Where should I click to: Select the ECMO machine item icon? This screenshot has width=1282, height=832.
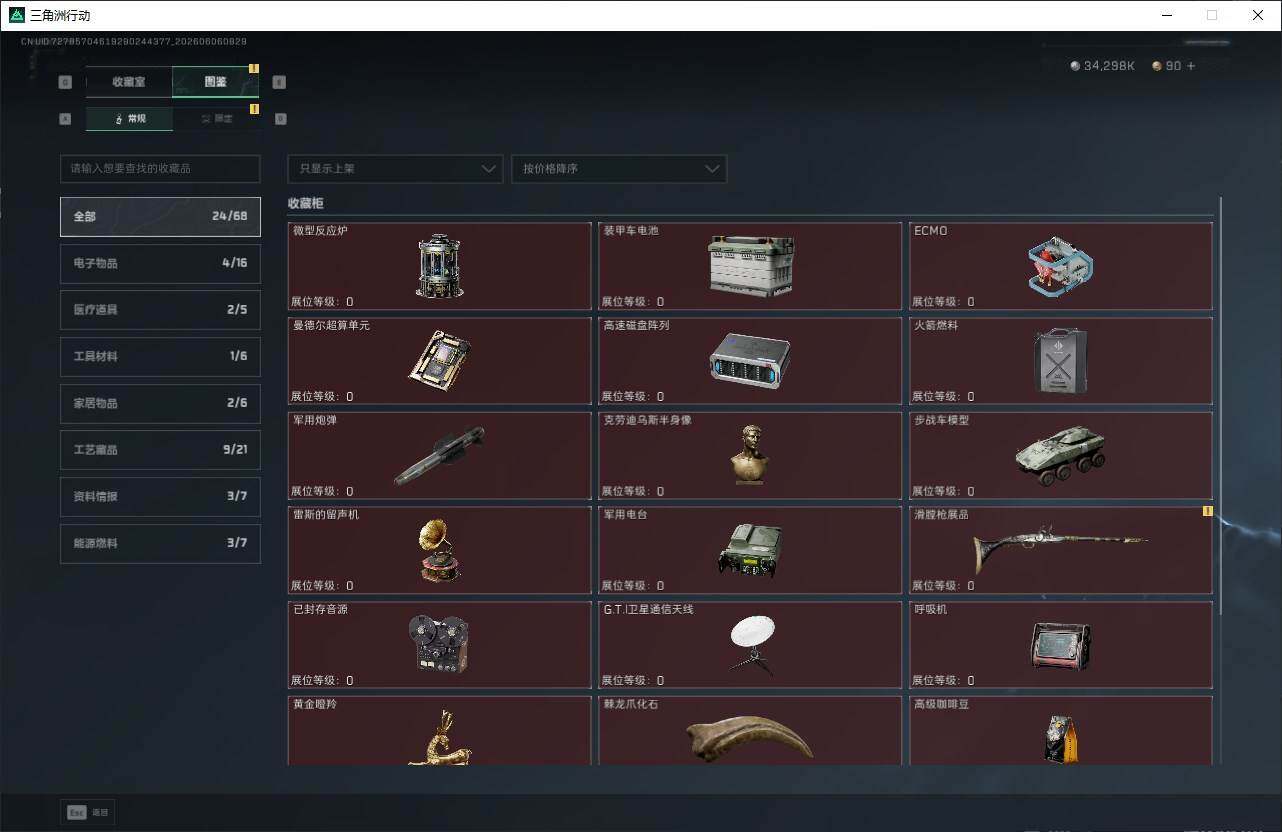tap(1060, 266)
